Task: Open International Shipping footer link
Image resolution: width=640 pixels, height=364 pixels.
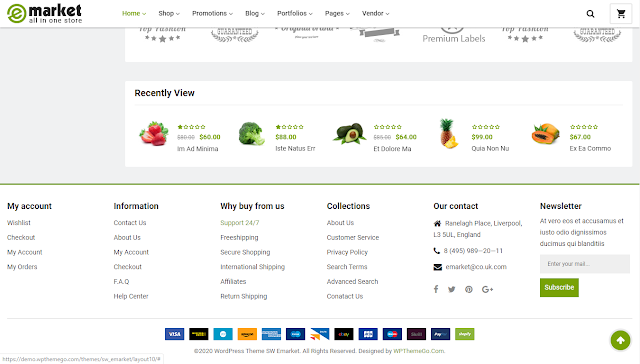Action: click(x=253, y=267)
